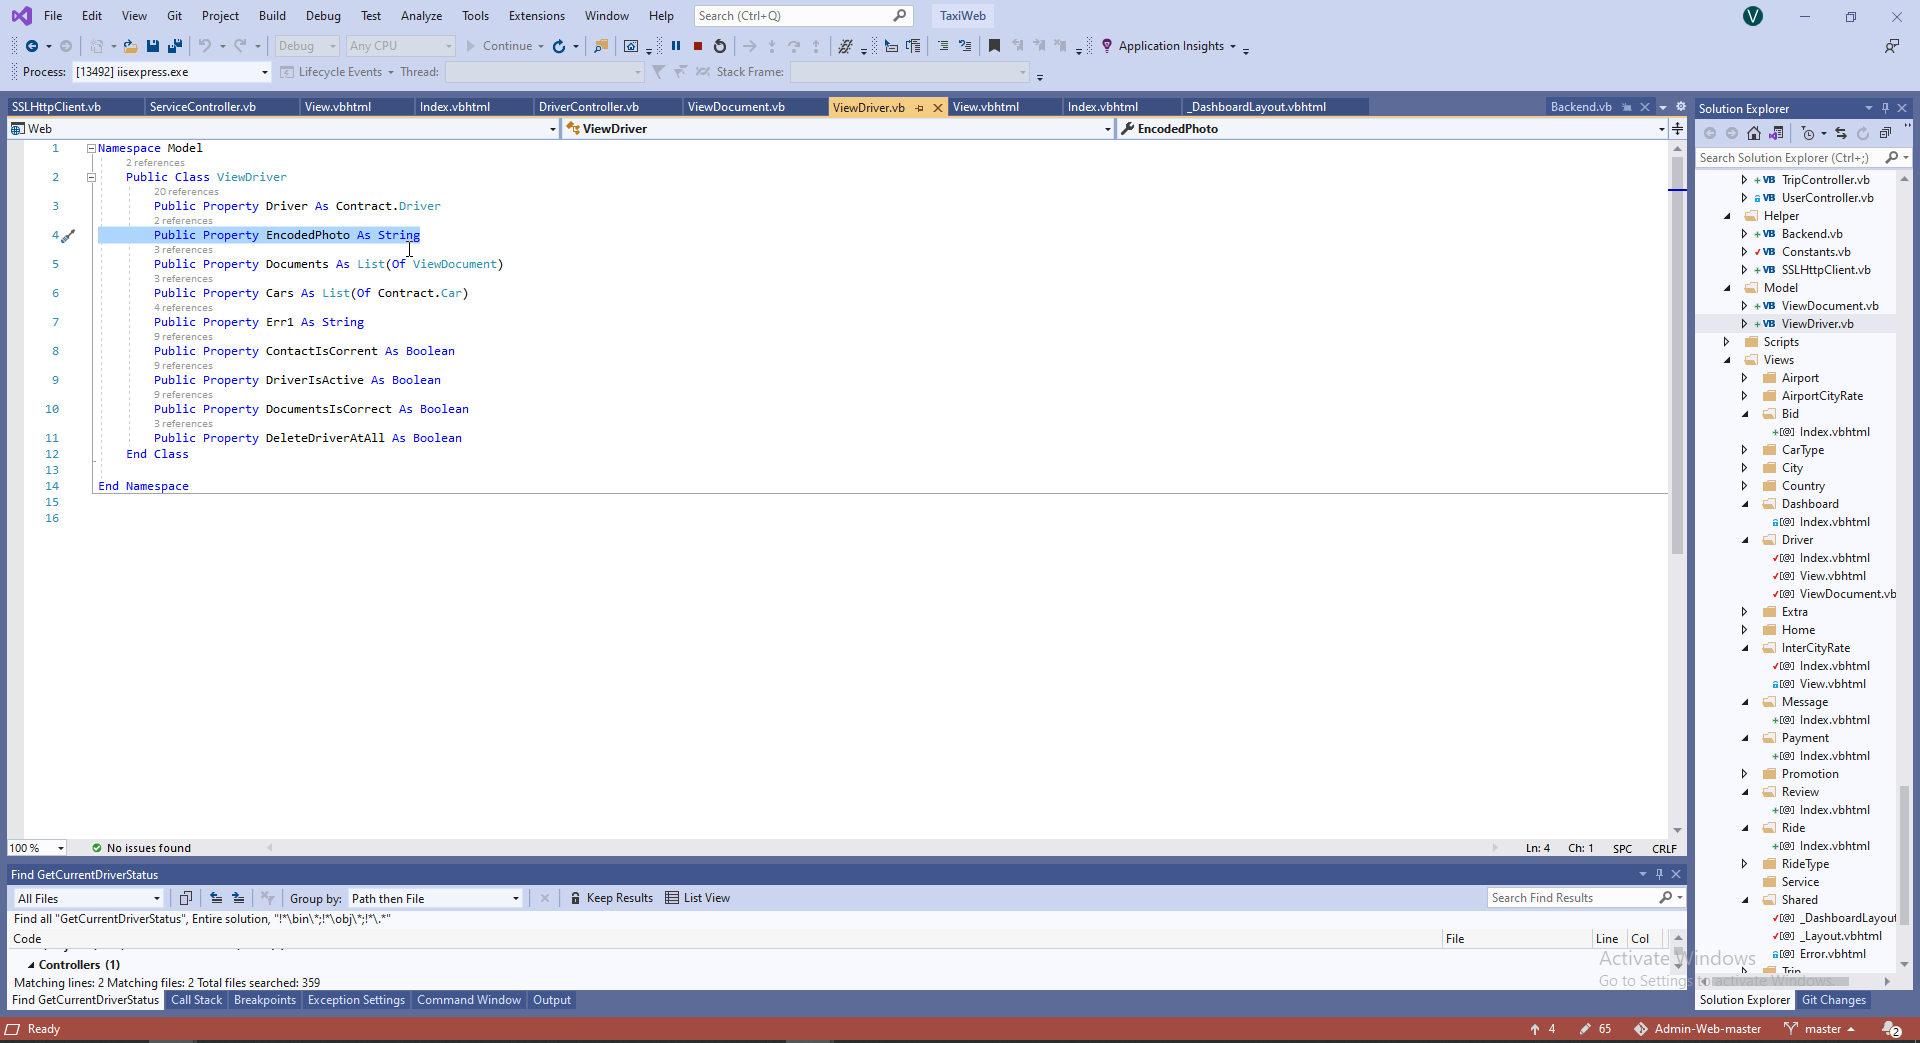The image size is (1920, 1043).
Task: Open the Analyze menu
Action: [421, 16]
